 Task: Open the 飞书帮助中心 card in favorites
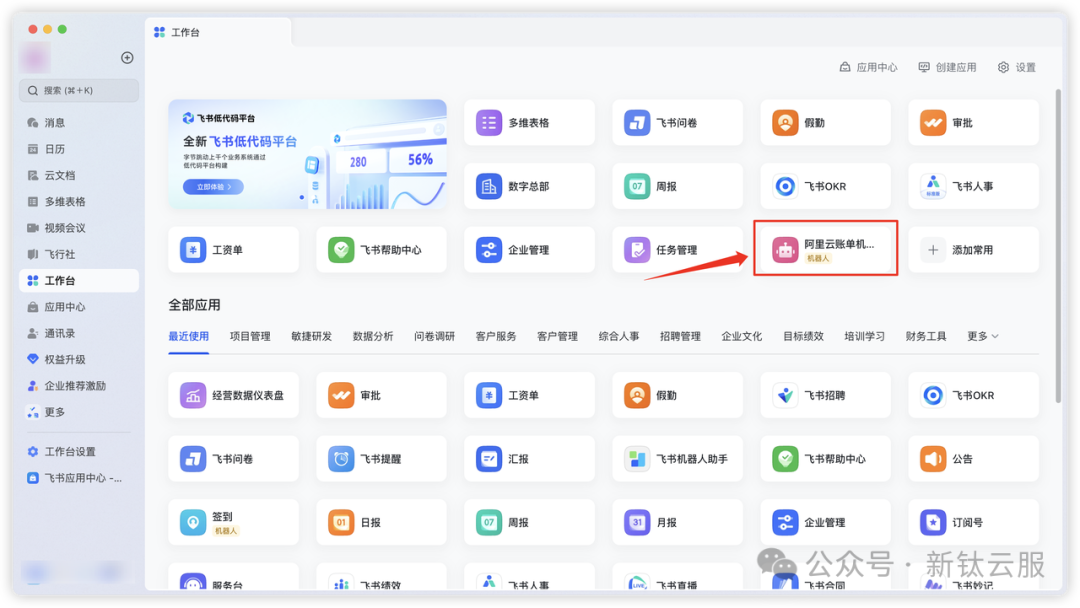click(x=381, y=250)
